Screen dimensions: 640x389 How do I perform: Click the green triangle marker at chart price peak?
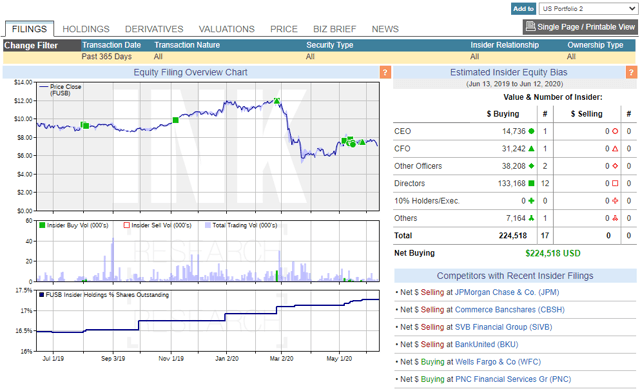[x=277, y=101]
